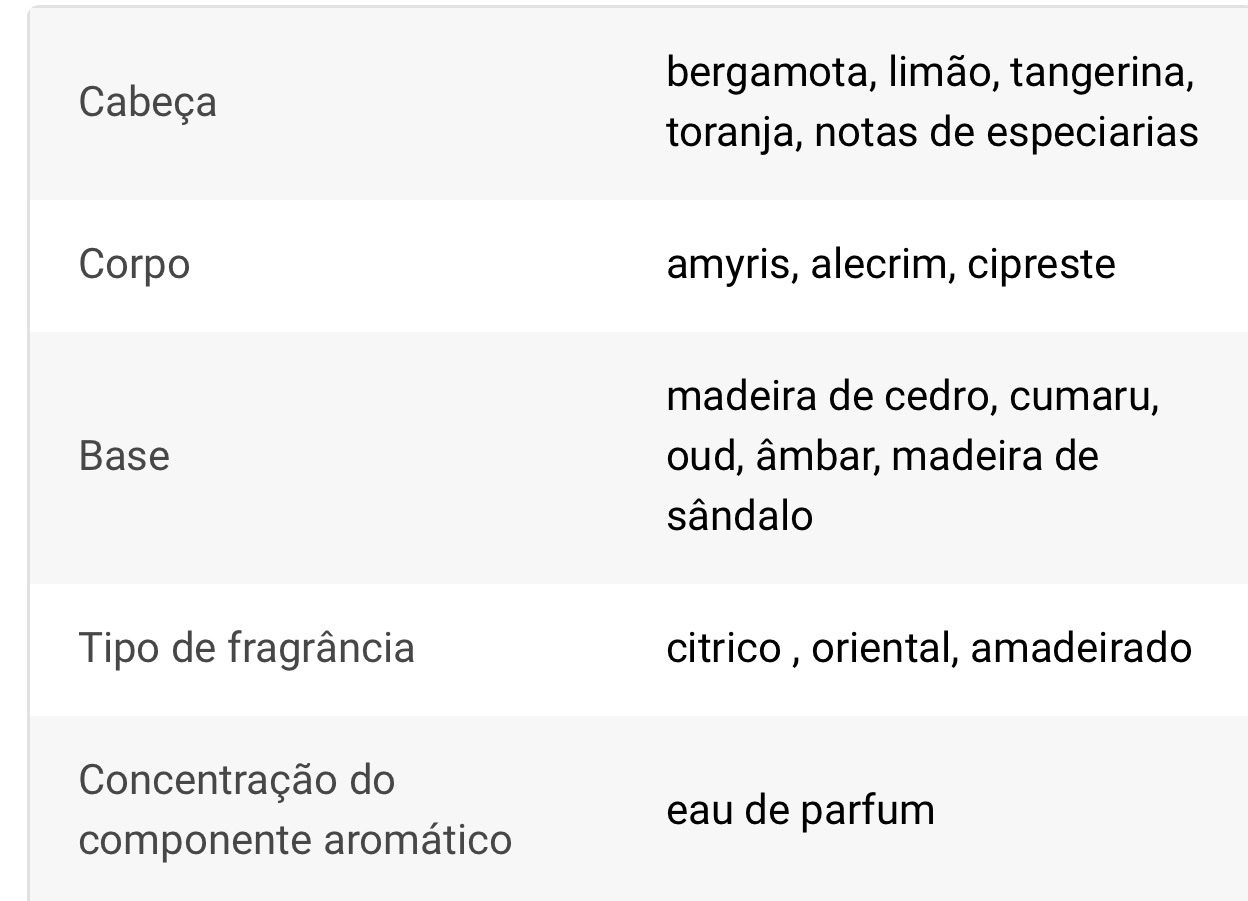Click the word 'citrico'

coord(723,648)
